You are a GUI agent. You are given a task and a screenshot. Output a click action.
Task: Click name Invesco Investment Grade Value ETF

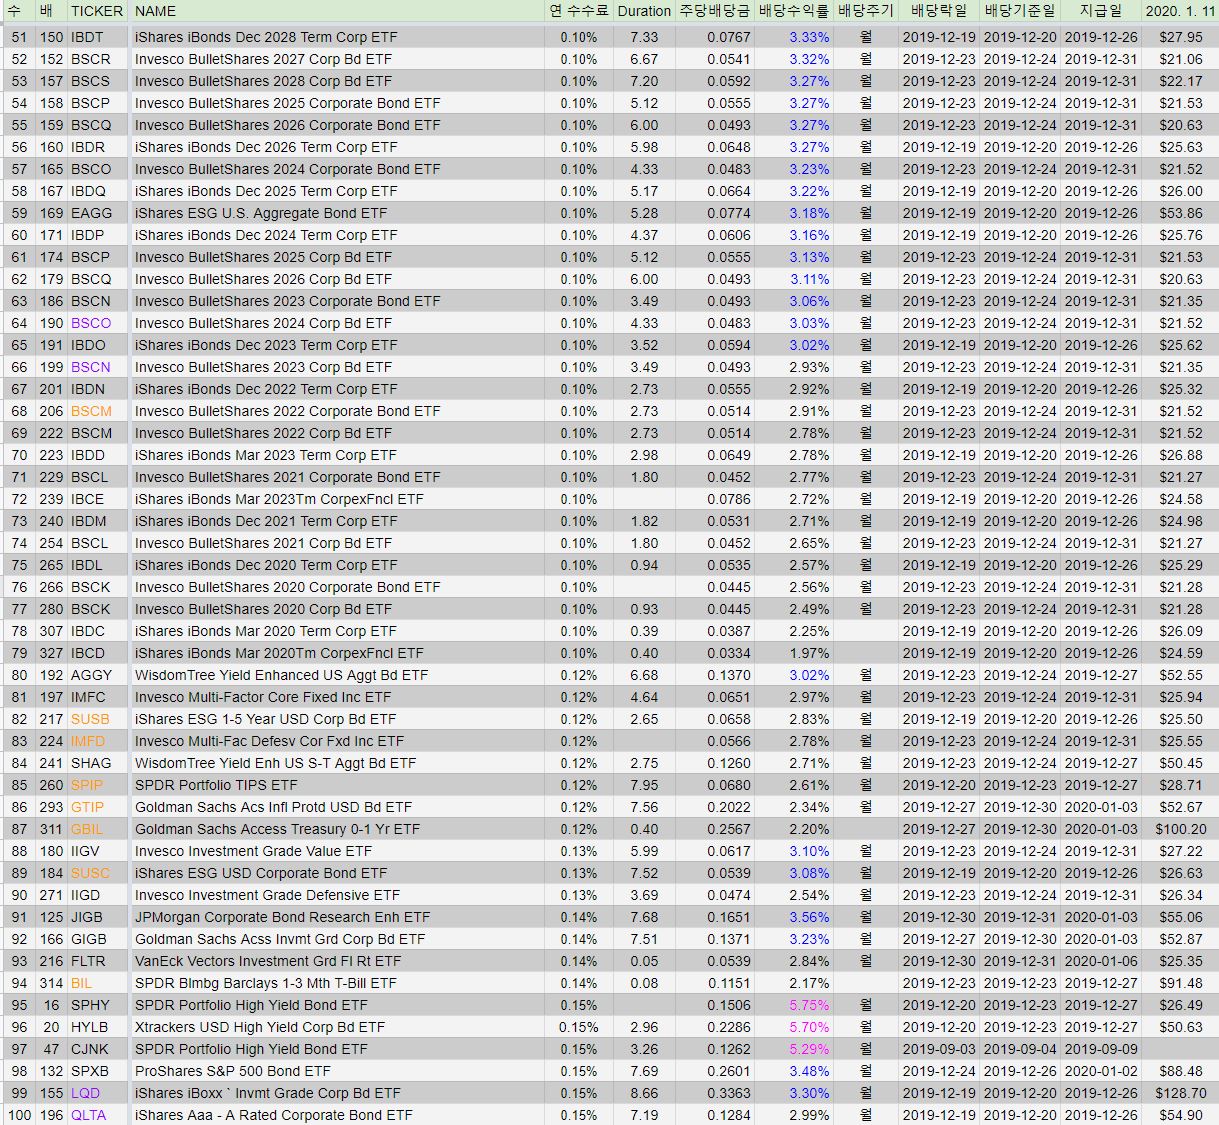pyautogui.click(x=253, y=851)
